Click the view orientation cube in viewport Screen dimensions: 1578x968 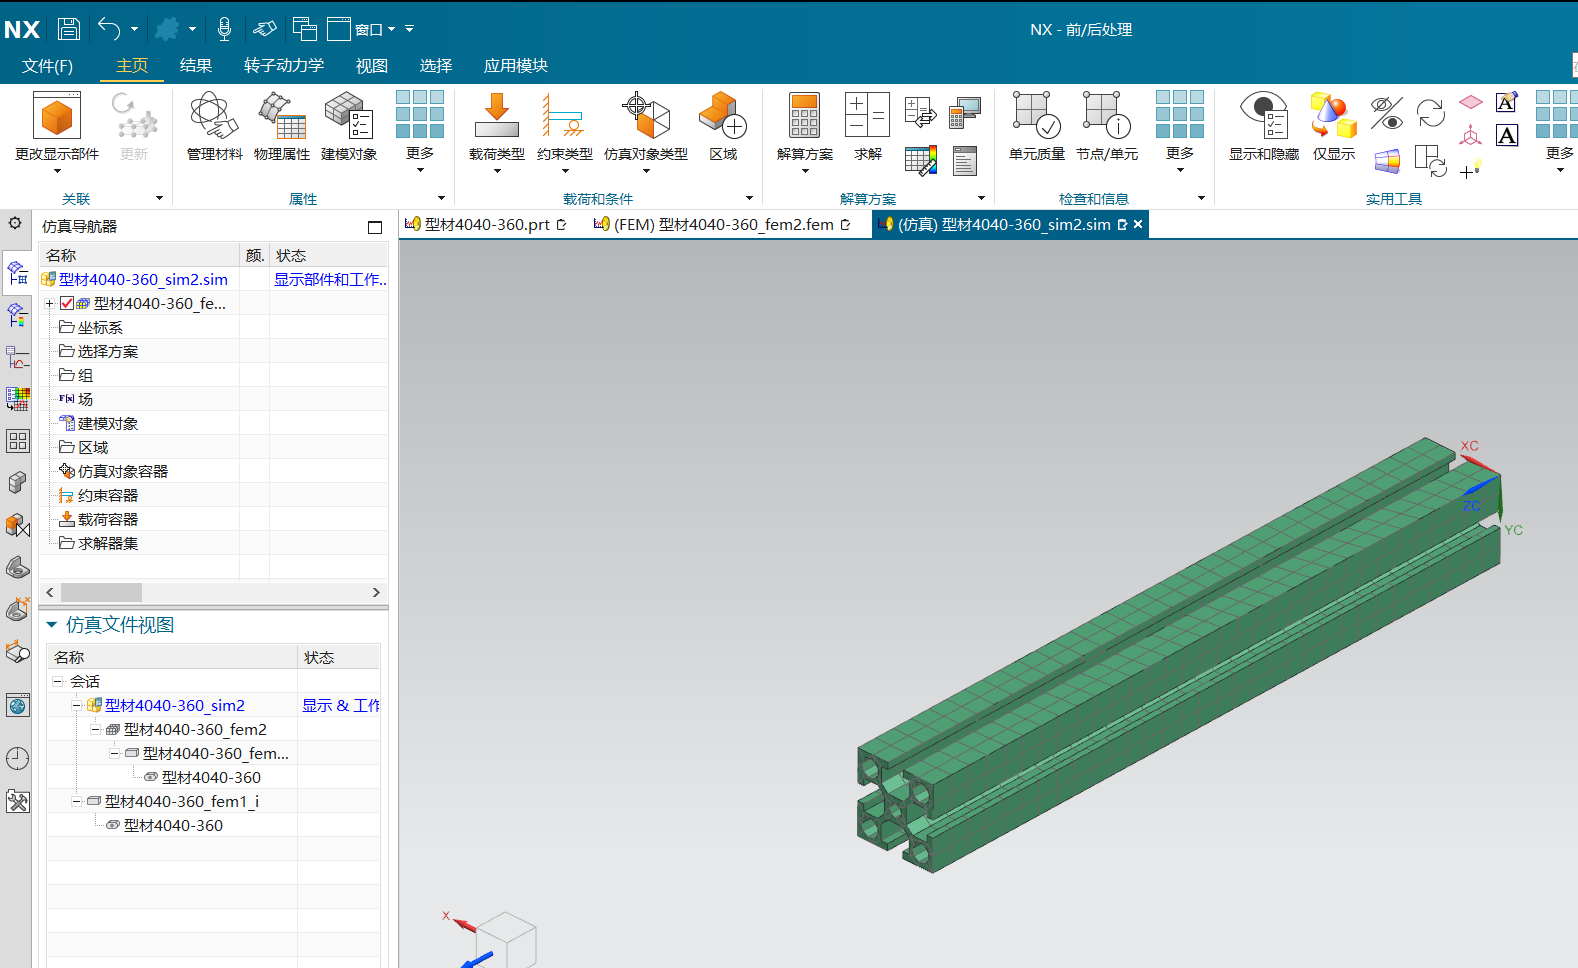[x=506, y=939]
